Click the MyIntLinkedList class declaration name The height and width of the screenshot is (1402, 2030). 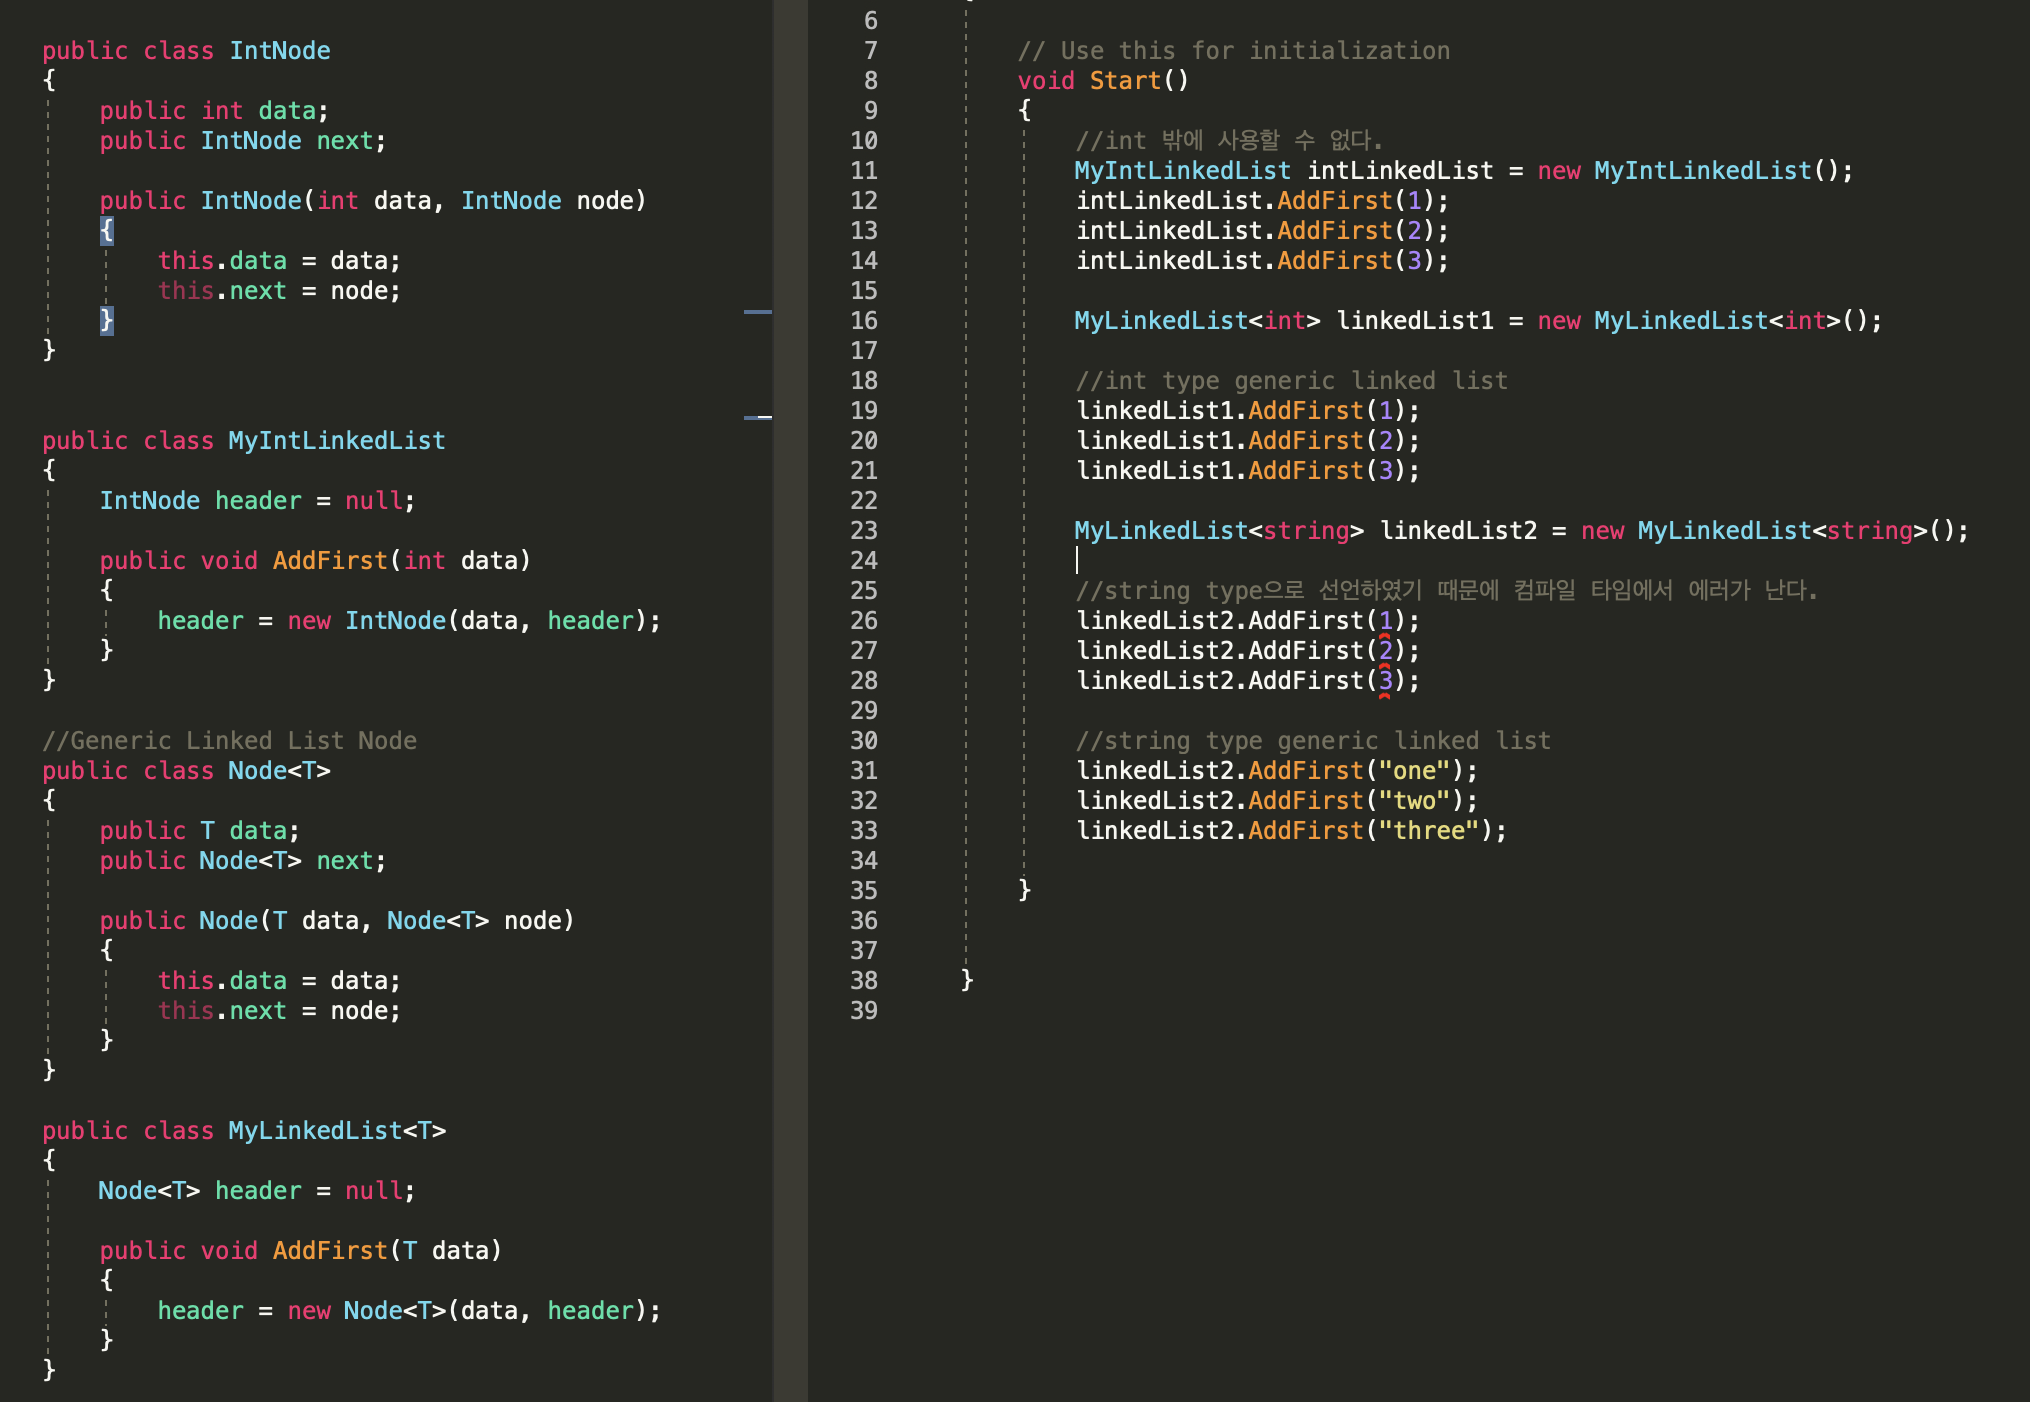pos(336,441)
